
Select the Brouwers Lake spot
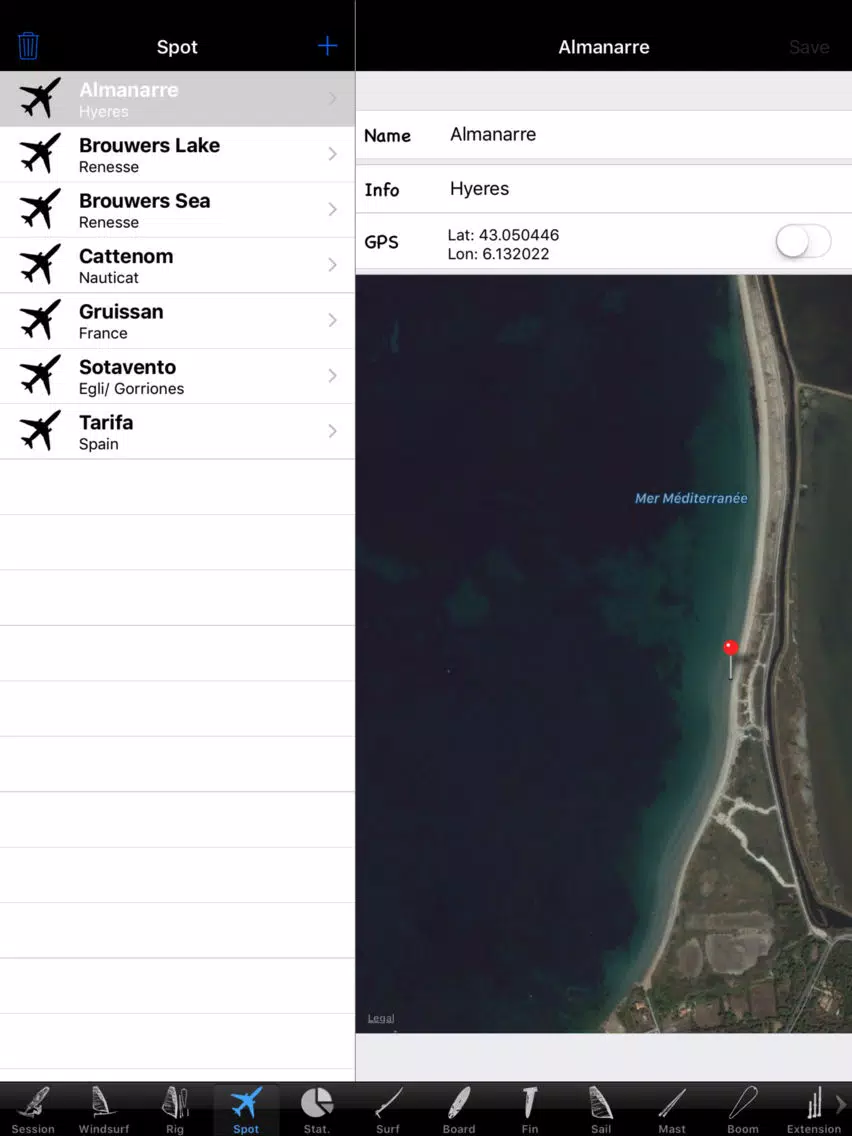(x=178, y=154)
